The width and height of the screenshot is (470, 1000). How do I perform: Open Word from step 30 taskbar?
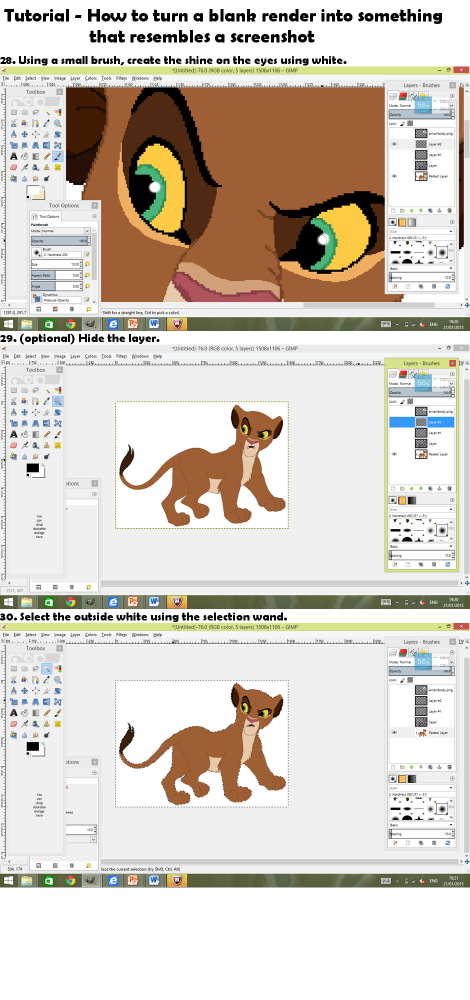point(154,880)
